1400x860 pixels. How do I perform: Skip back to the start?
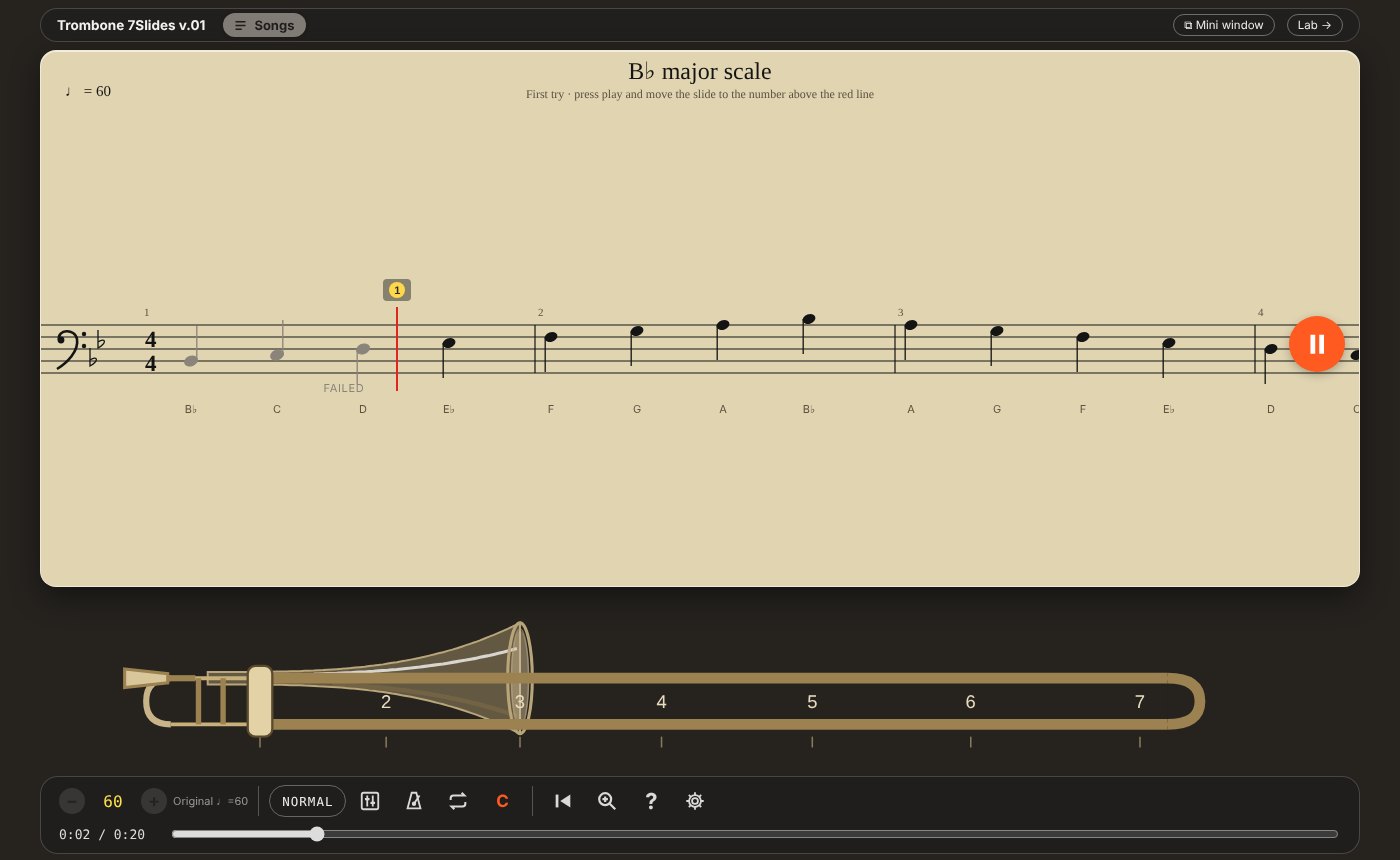pyautogui.click(x=563, y=801)
